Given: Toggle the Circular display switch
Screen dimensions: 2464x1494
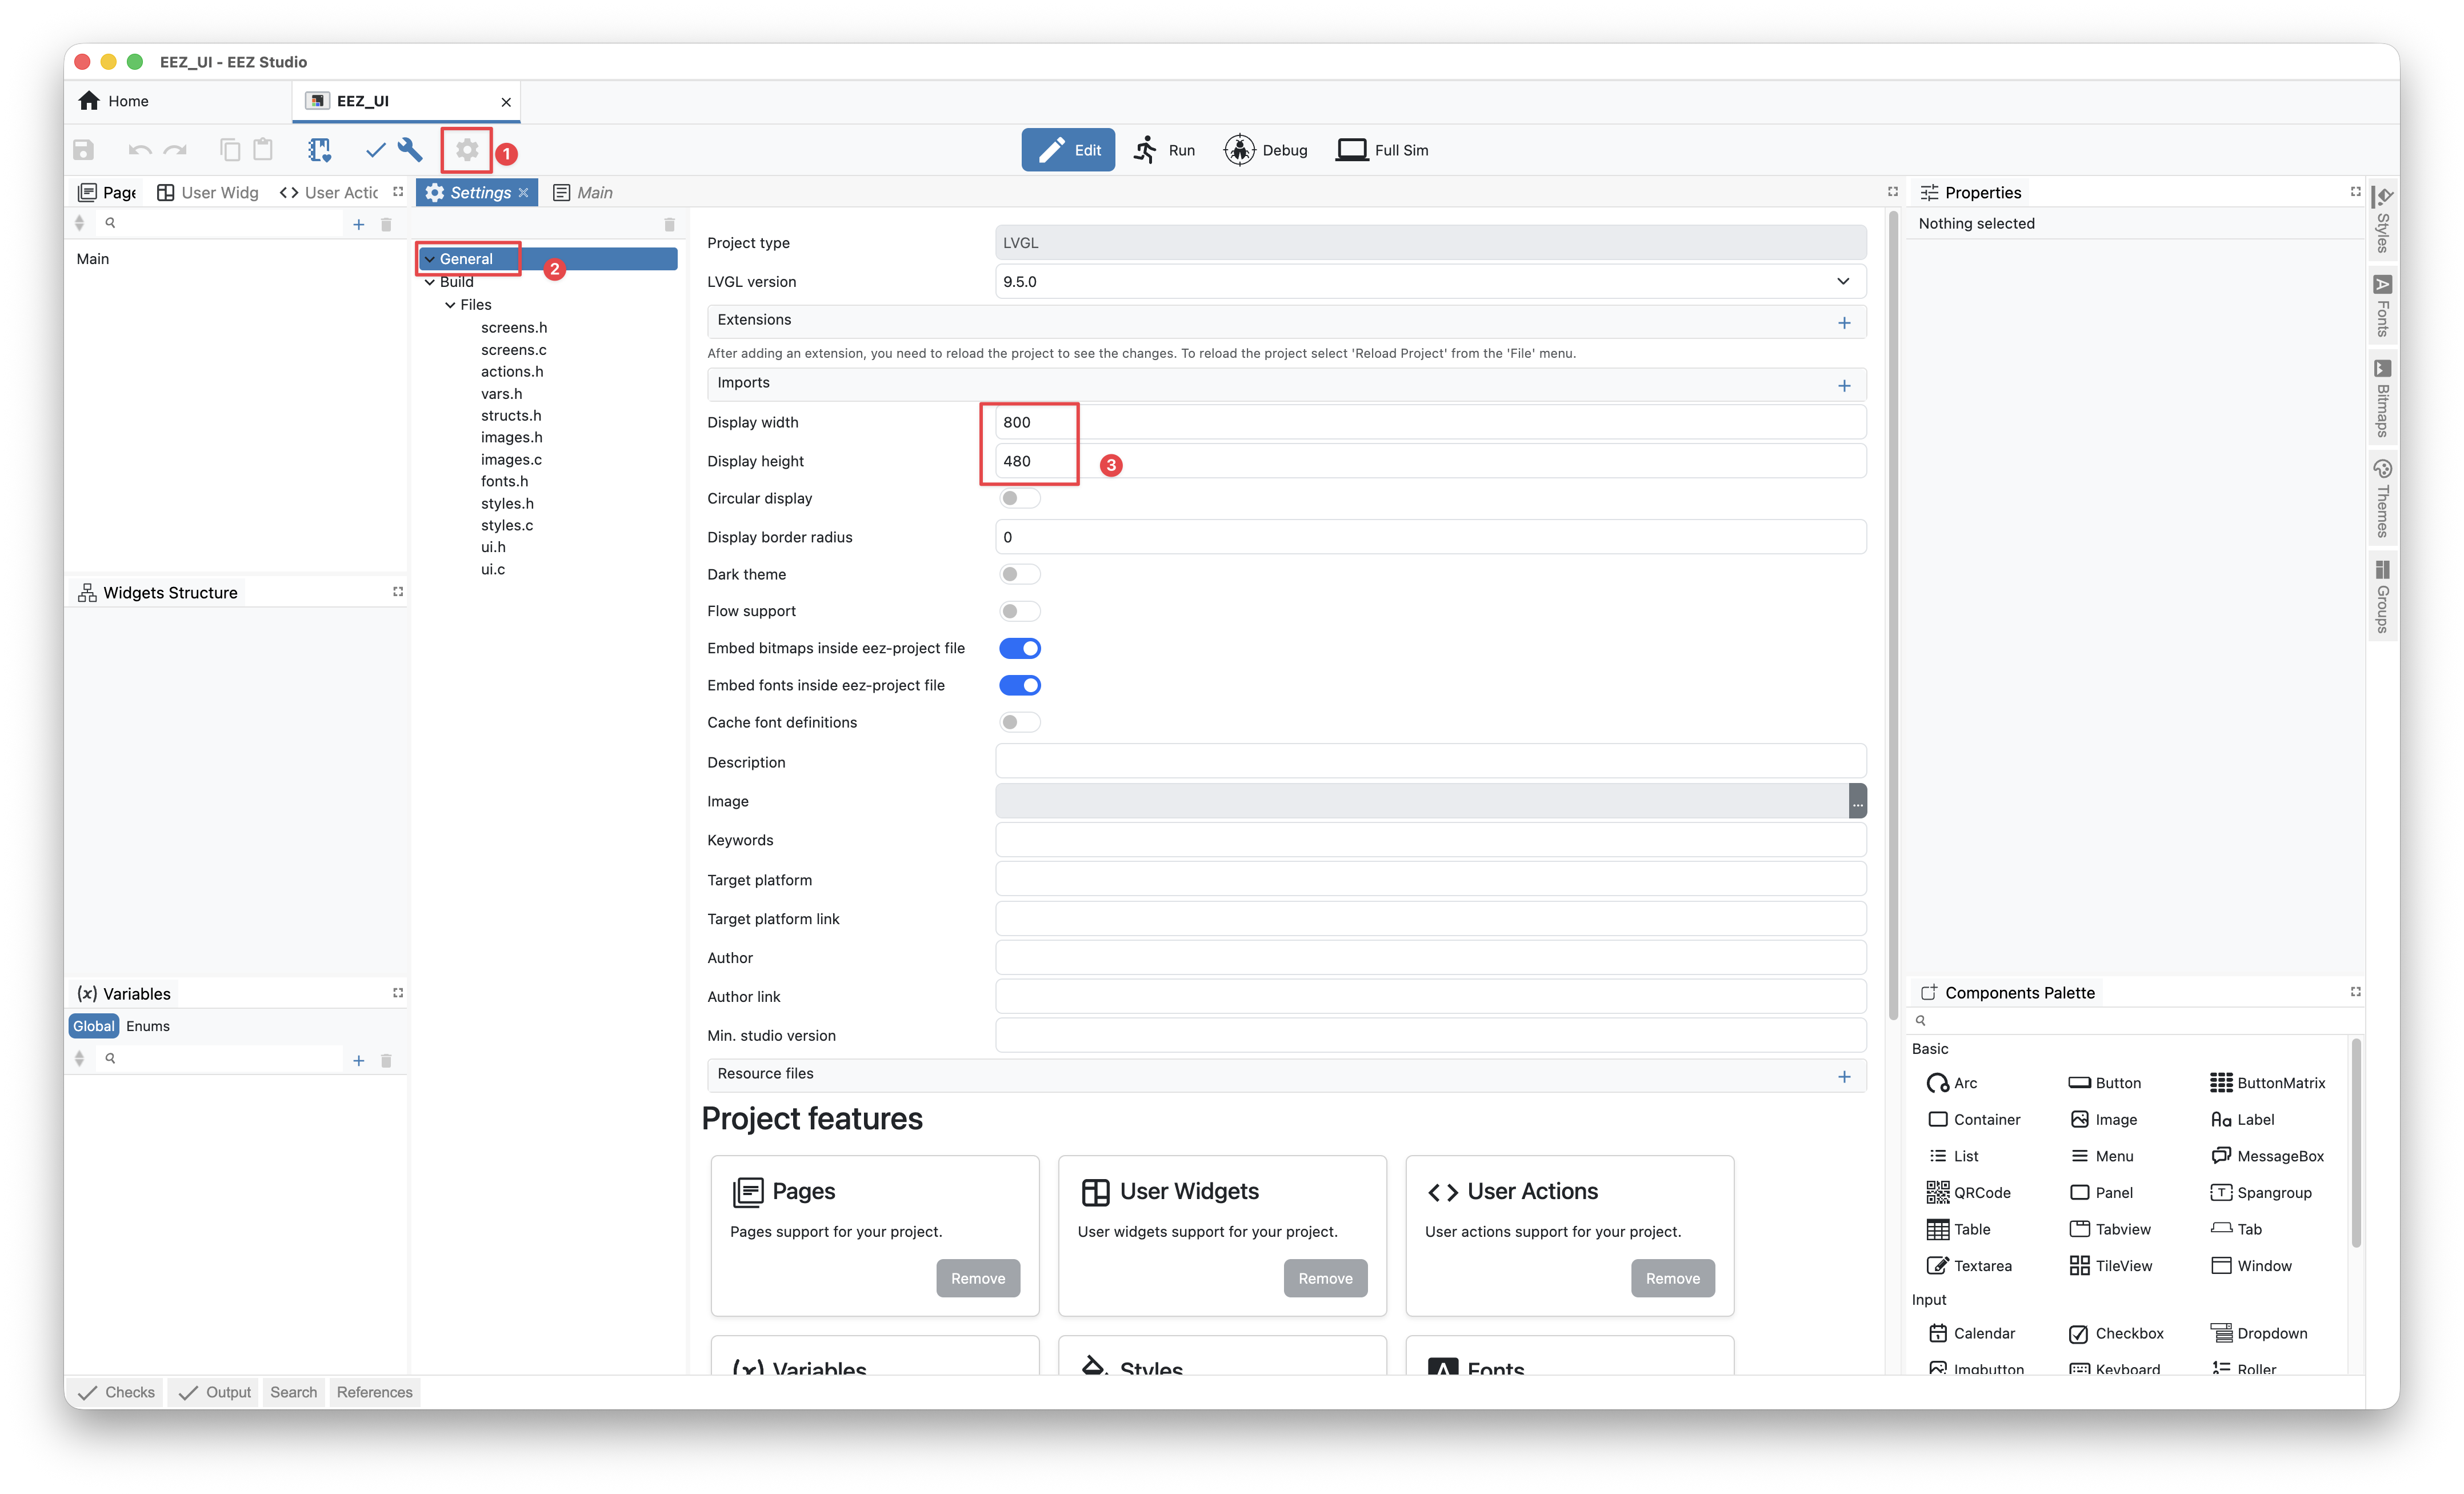Looking at the screenshot, I should pos(1019,498).
